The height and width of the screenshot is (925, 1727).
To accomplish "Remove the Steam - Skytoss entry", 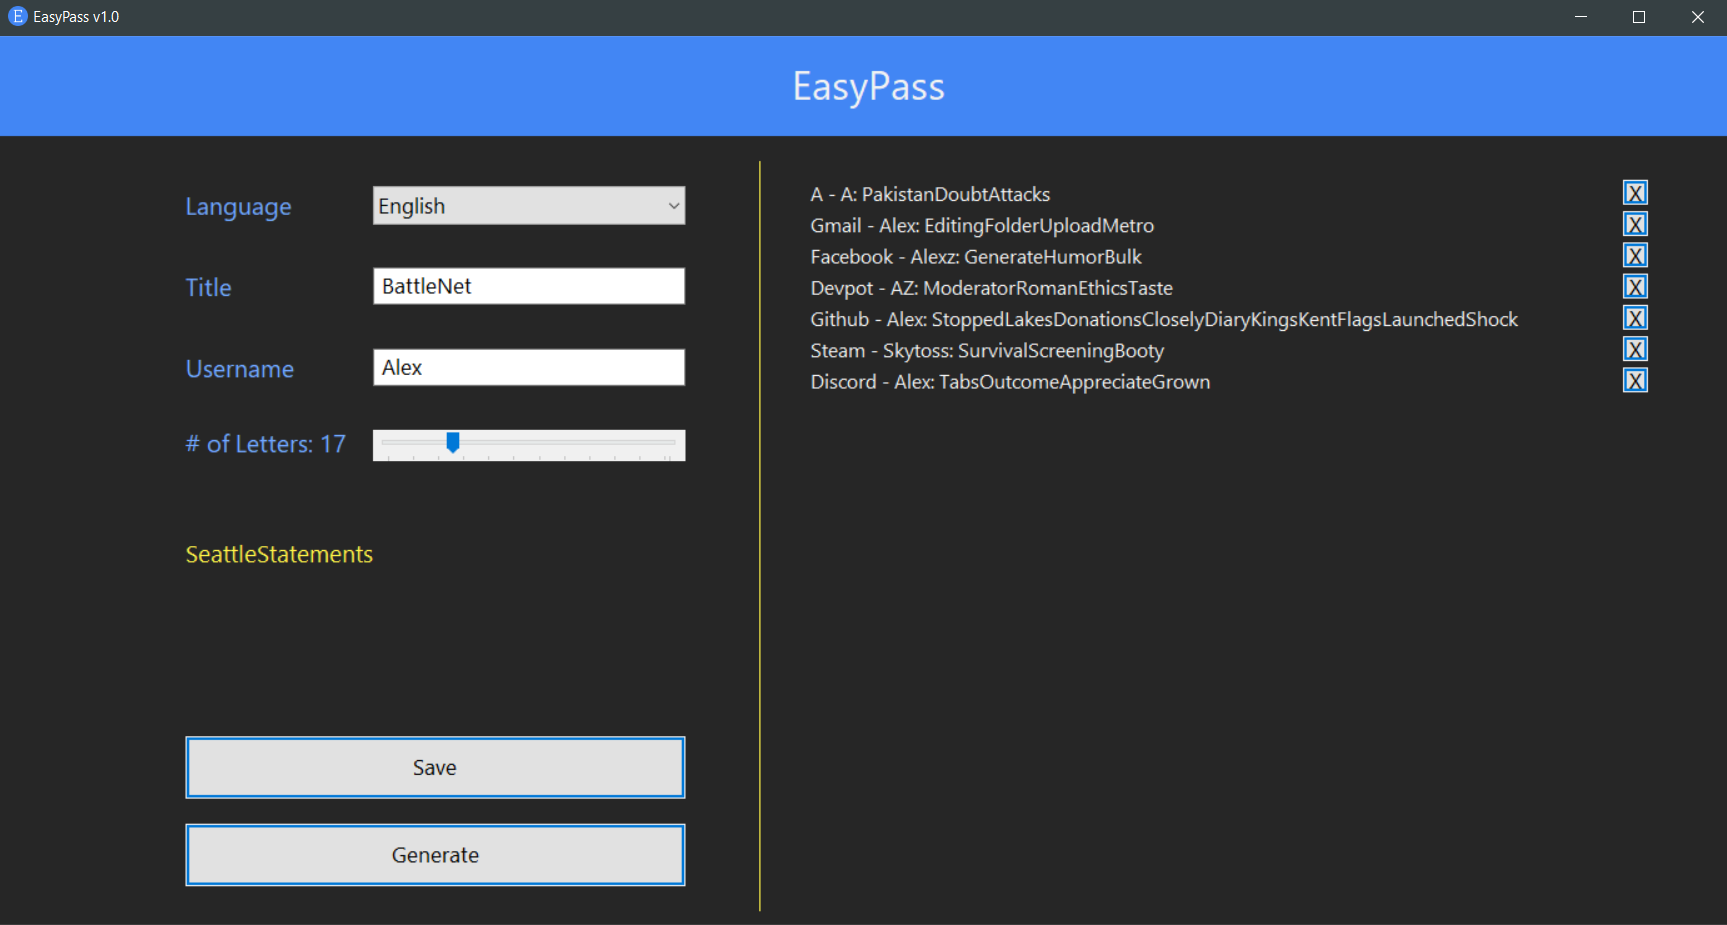I will pos(1635,349).
